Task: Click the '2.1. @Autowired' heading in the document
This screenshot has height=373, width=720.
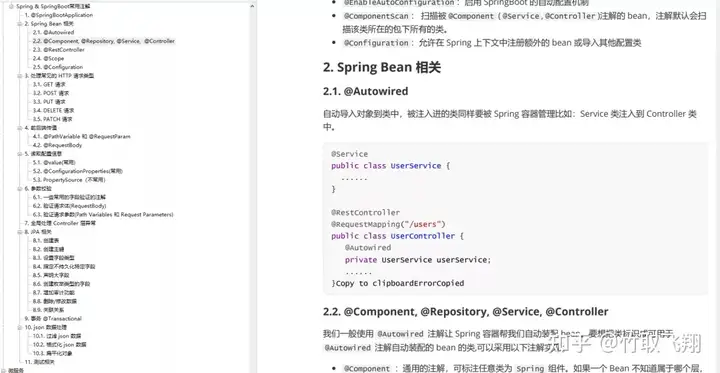Action: tap(366, 91)
